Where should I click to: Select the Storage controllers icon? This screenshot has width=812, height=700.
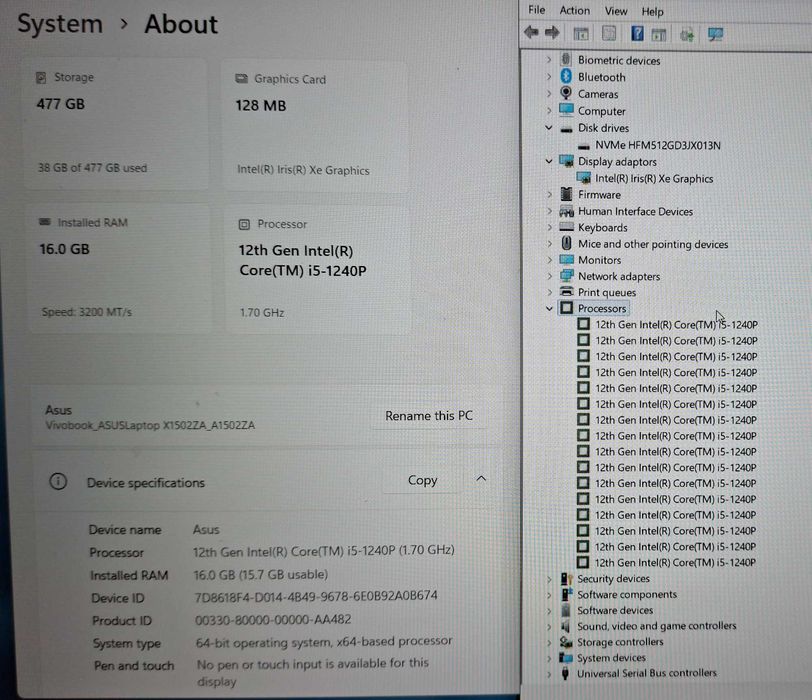click(566, 642)
